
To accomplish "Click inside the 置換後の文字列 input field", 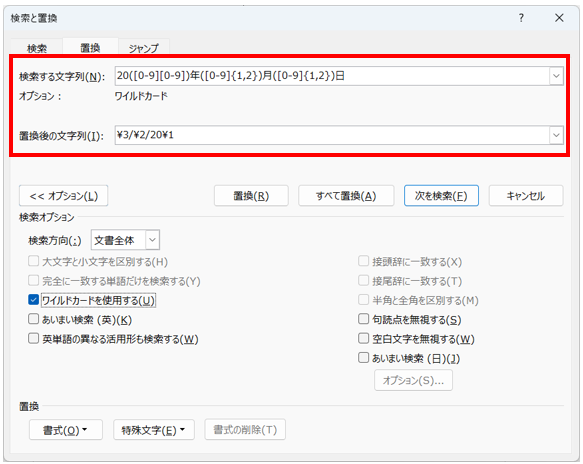I will click(x=332, y=135).
